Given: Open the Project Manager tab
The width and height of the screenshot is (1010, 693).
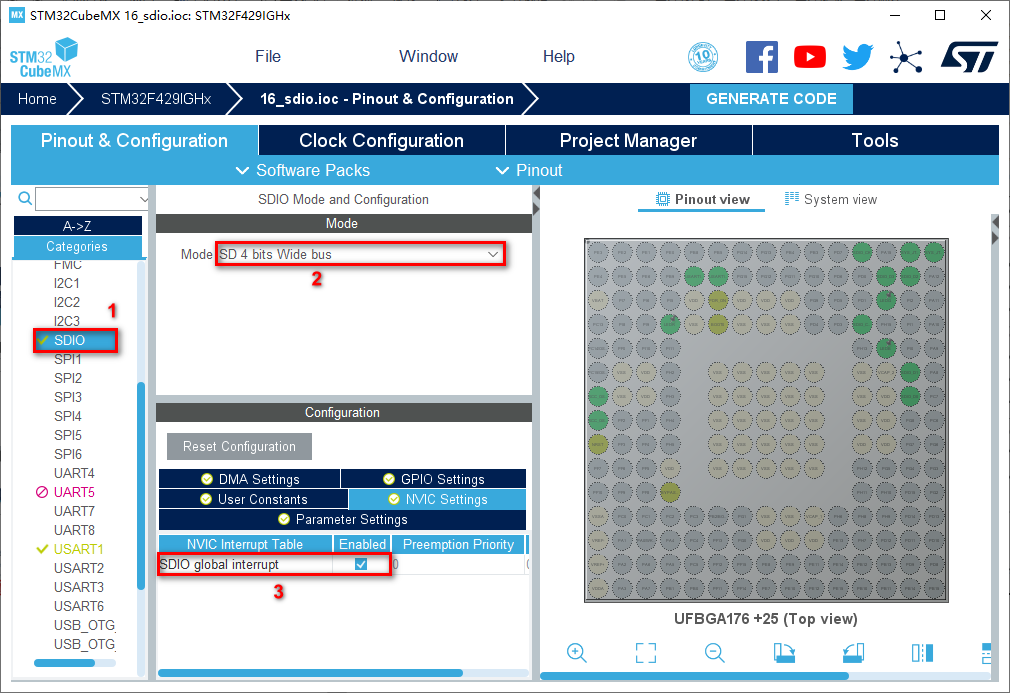Looking at the screenshot, I should point(628,141).
